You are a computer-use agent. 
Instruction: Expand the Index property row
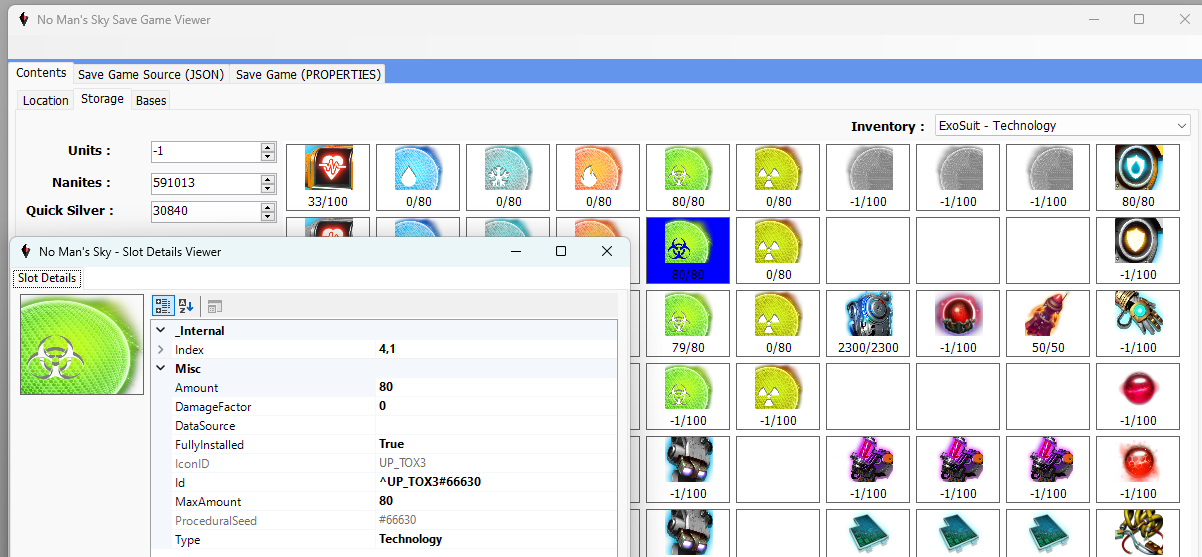[162, 350]
